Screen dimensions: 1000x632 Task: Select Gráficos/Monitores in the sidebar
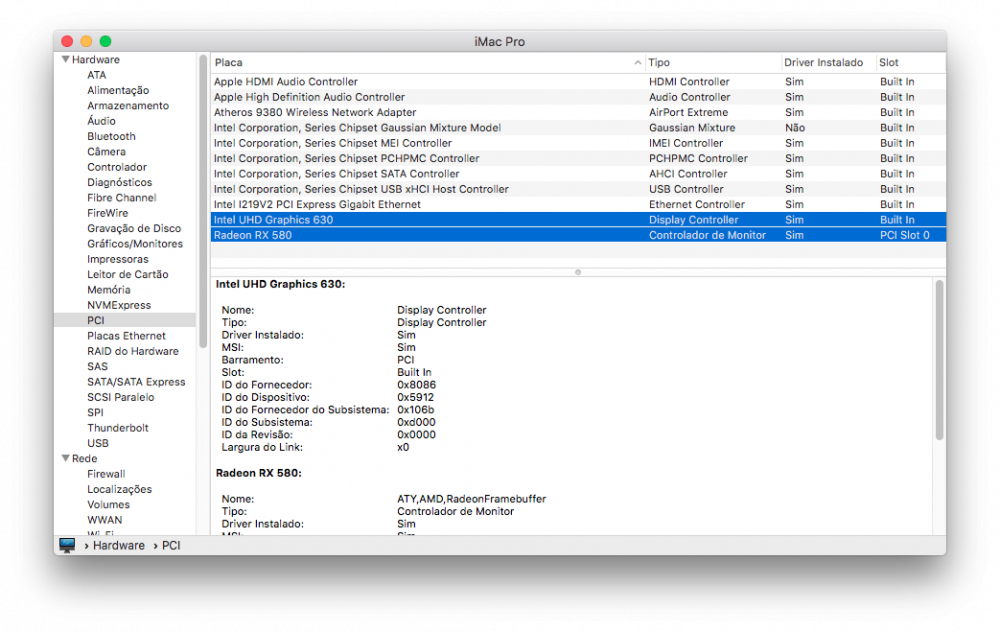tap(135, 244)
